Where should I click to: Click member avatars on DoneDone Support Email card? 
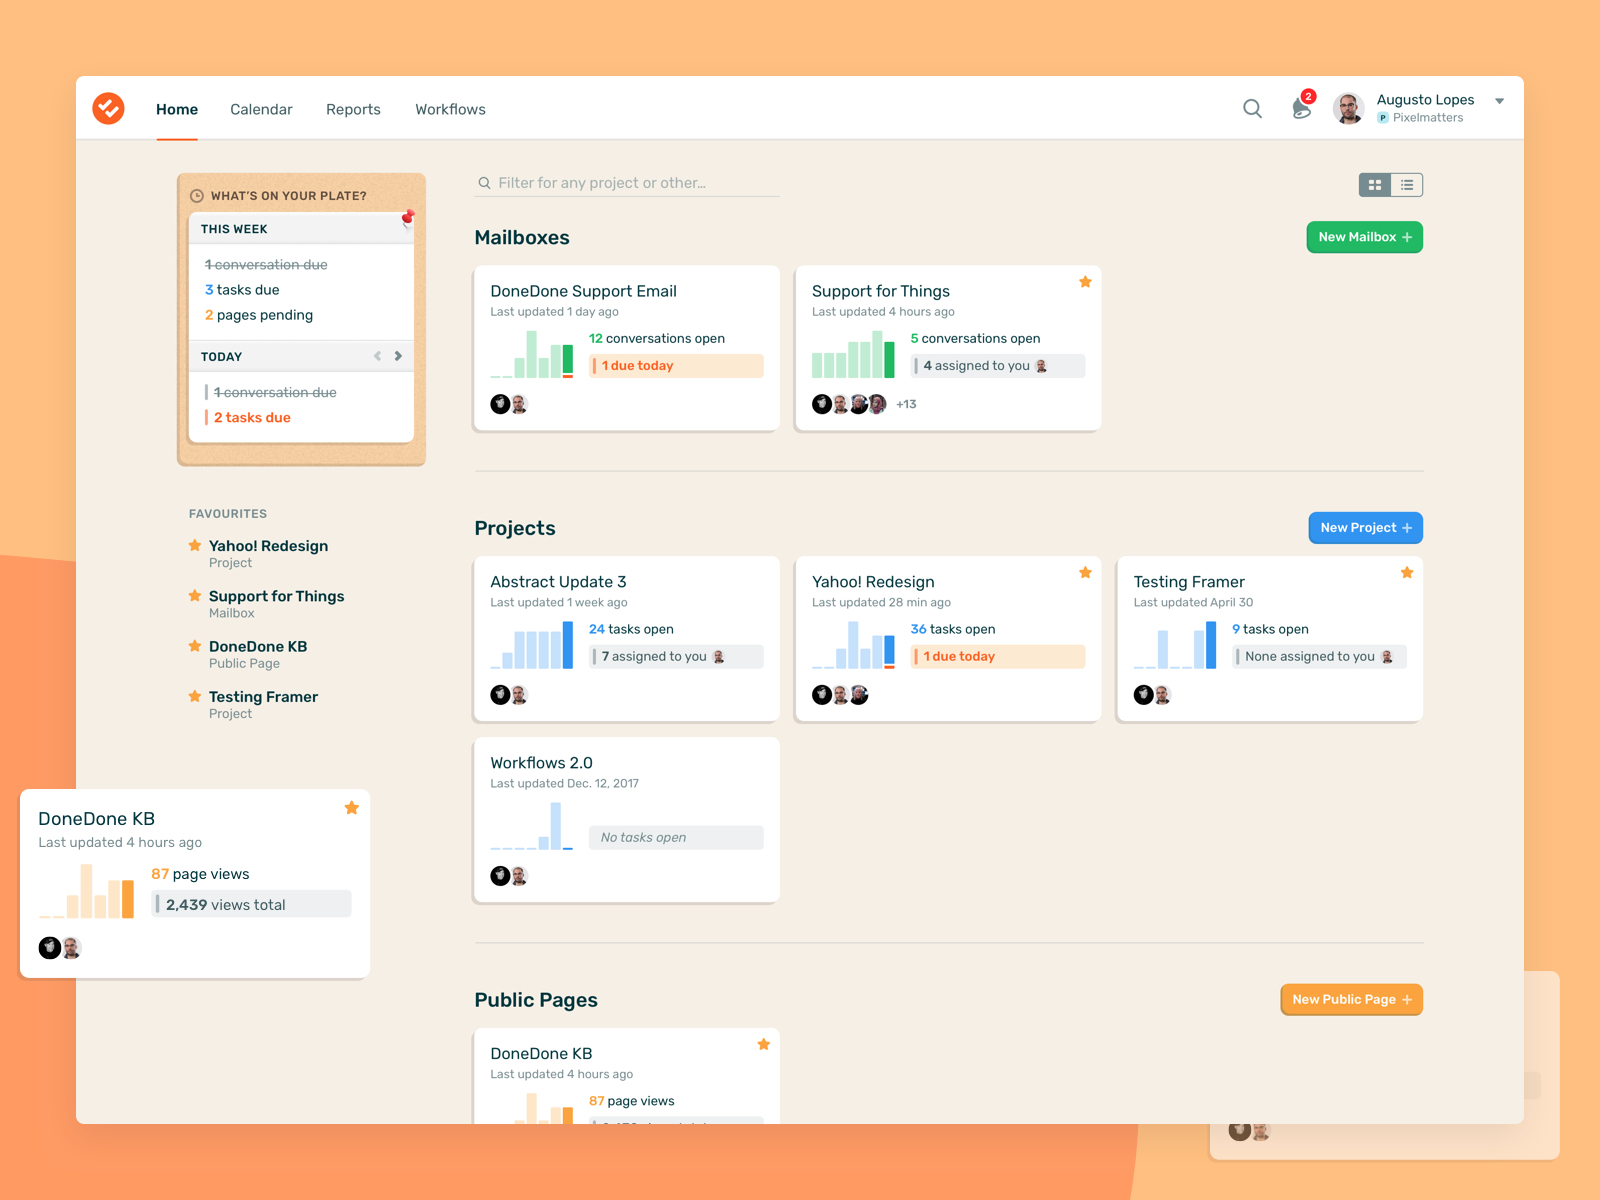(509, 404)
